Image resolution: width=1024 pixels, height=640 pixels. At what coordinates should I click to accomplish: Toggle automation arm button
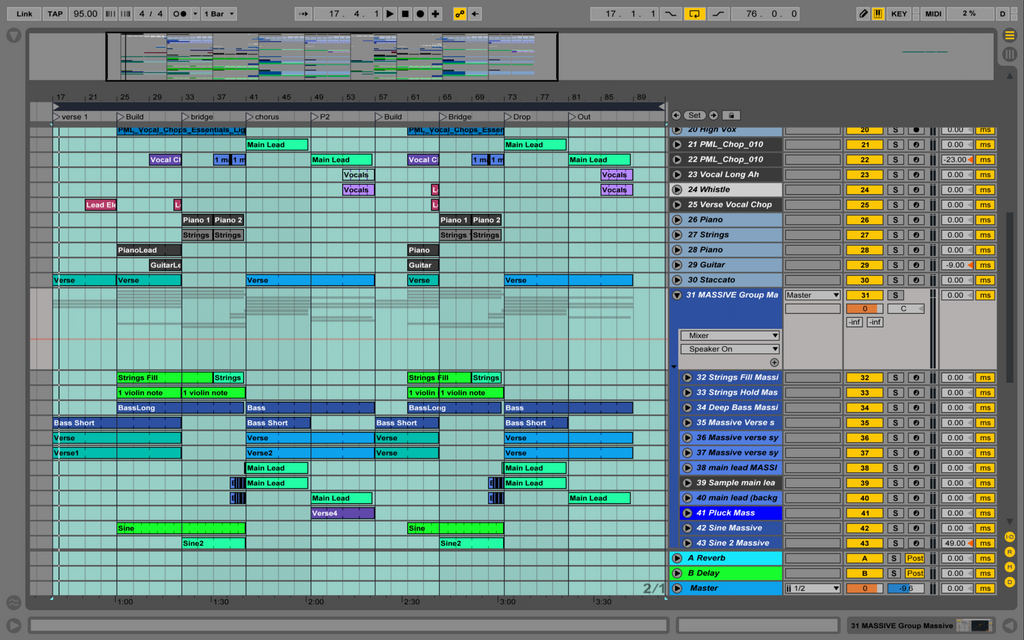coord(459,14)
